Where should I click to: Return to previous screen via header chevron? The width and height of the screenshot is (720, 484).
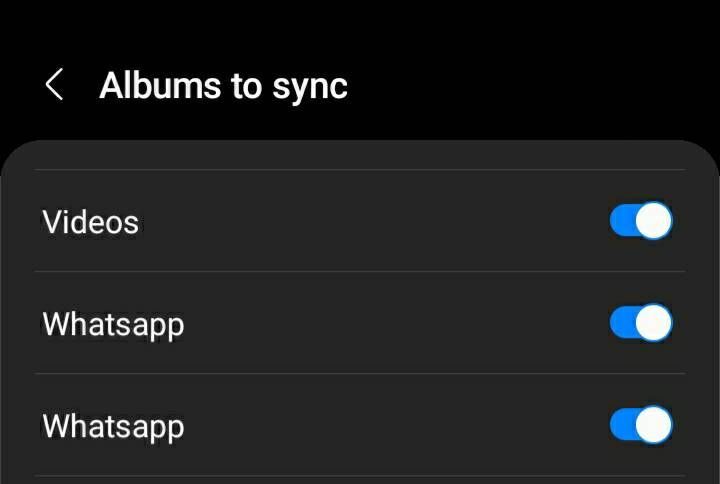click(x=54, y=84)
